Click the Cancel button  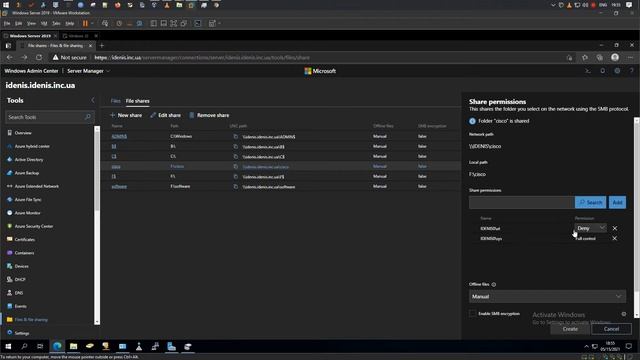click(611, 329)
